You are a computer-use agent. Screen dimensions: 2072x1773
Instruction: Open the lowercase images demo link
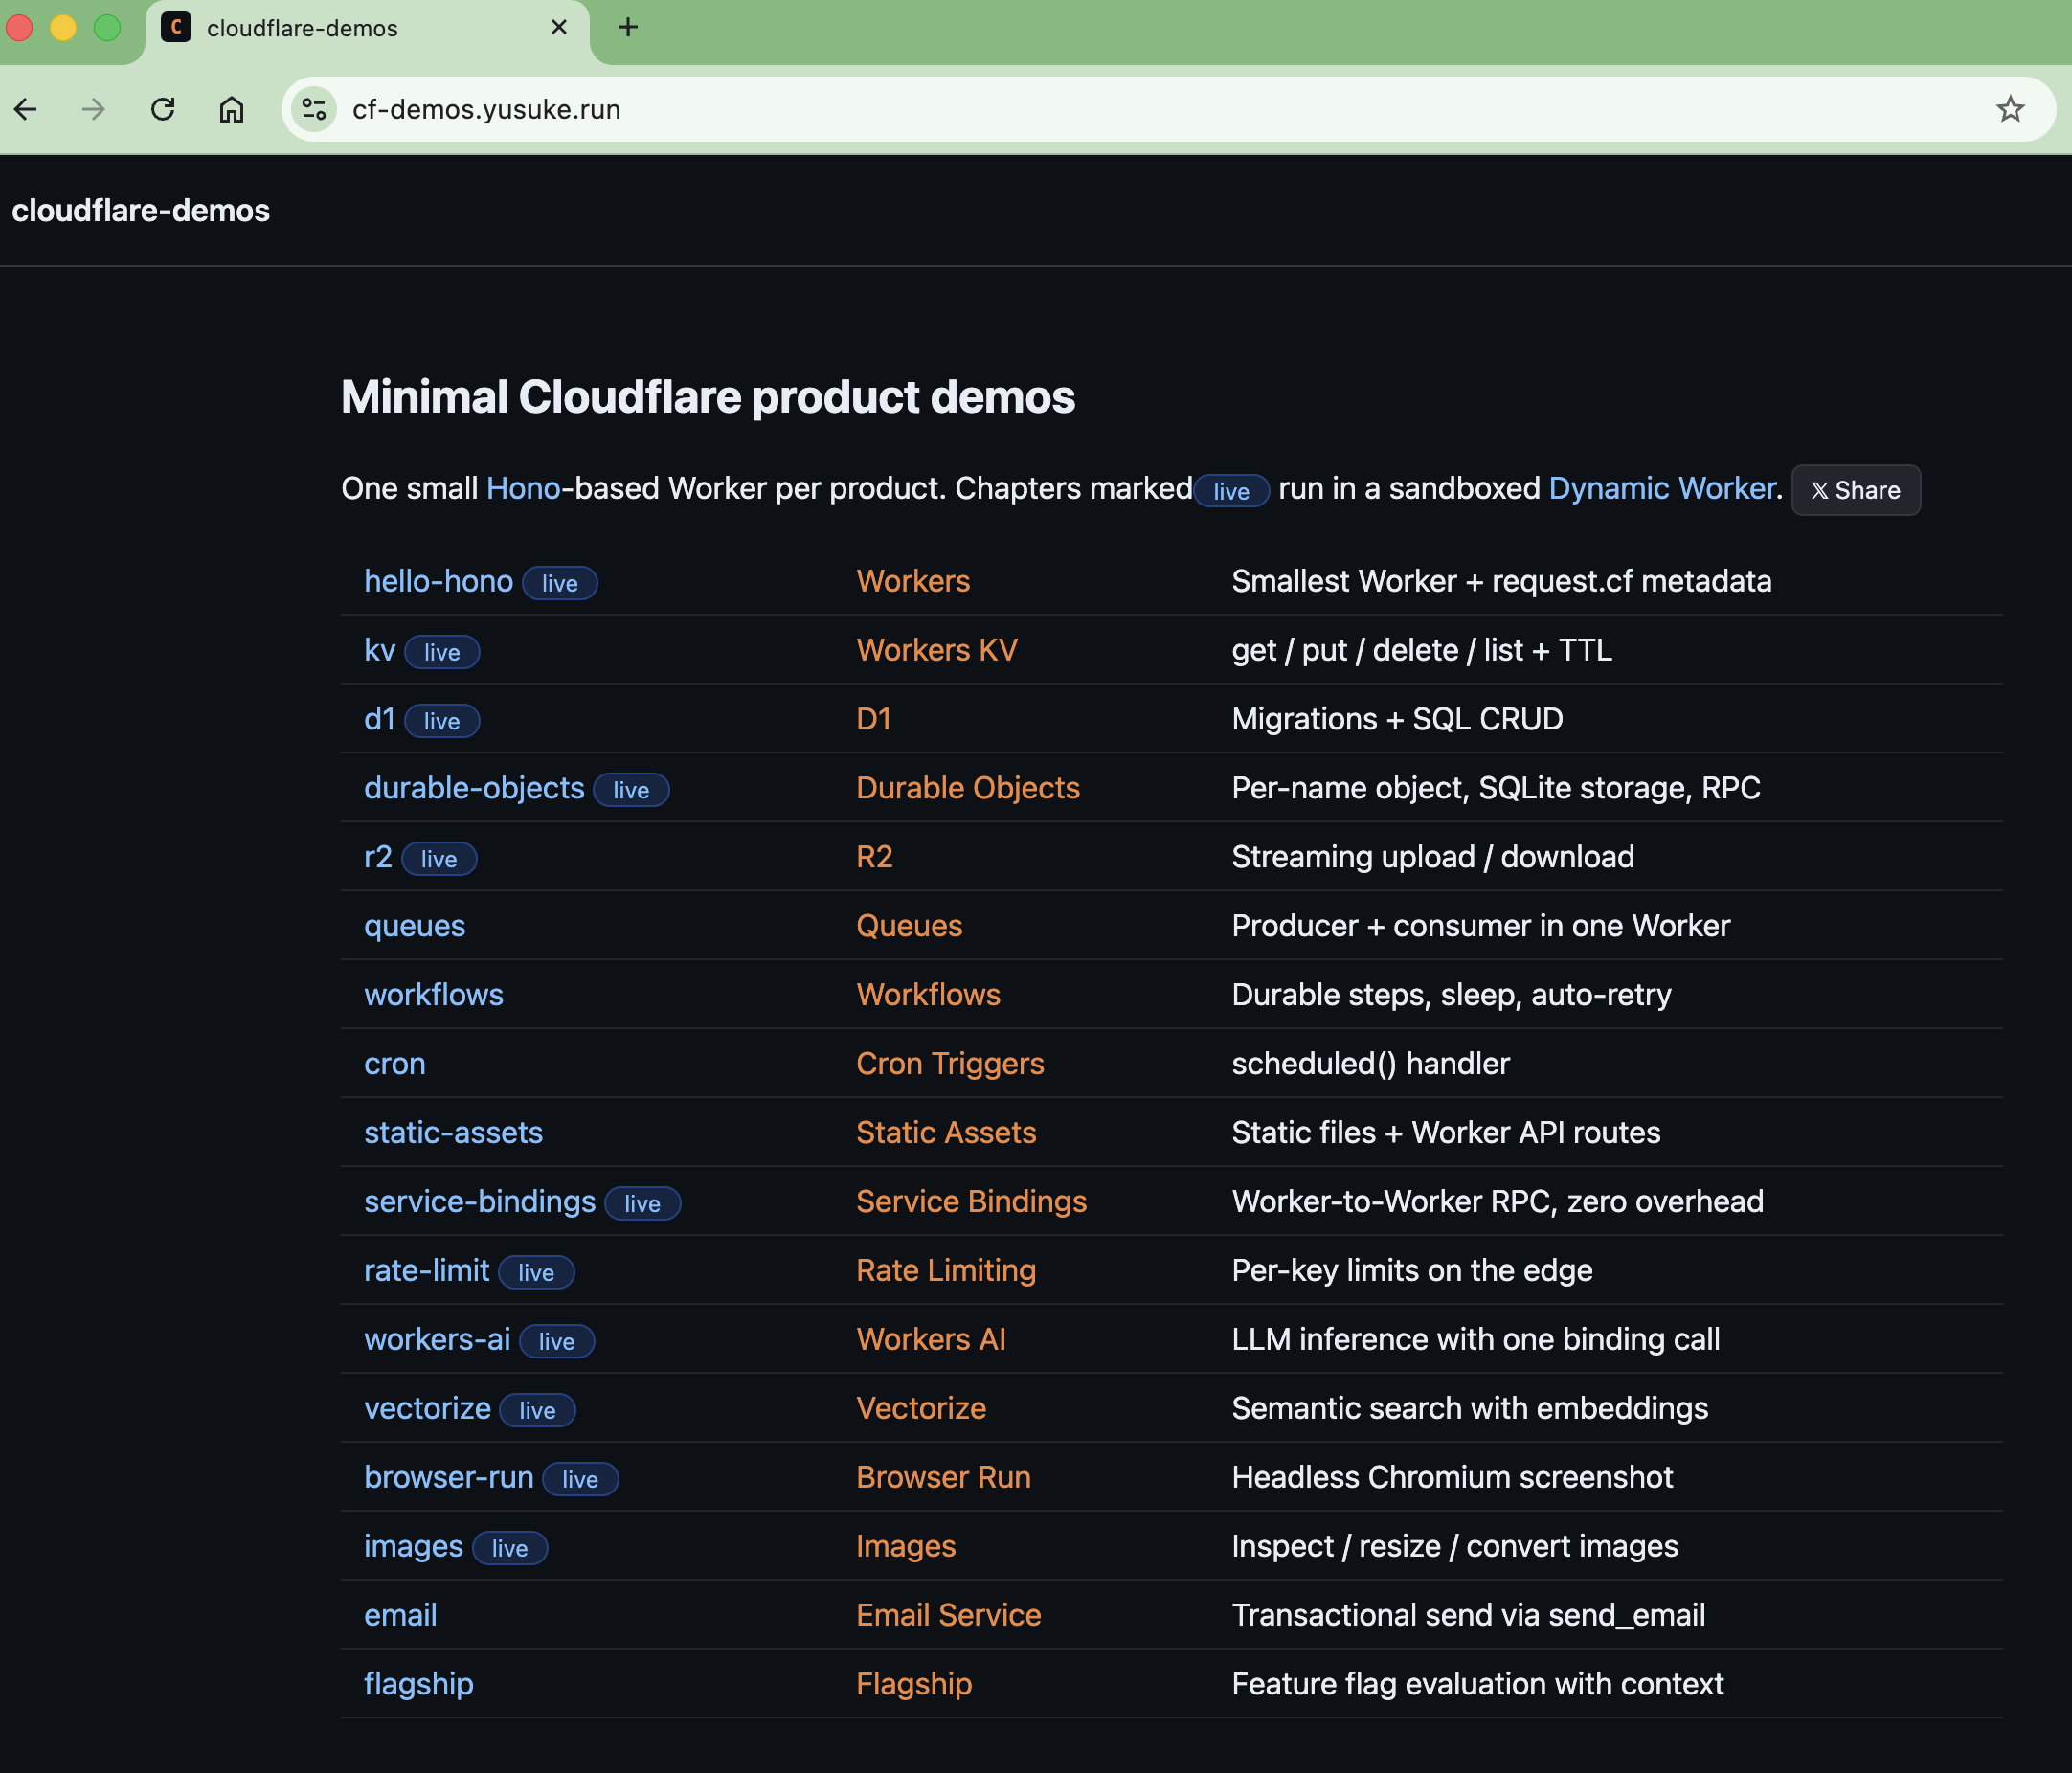414,1547
